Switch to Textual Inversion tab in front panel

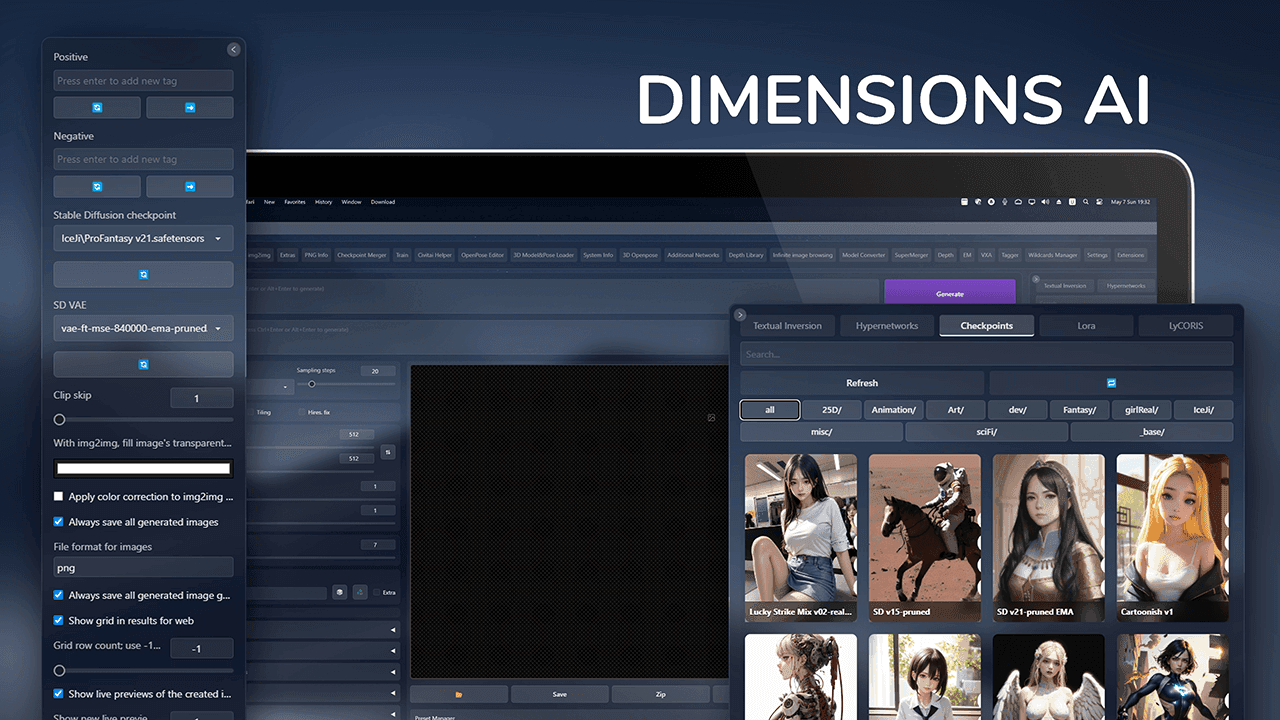click(x=787, y=325)
